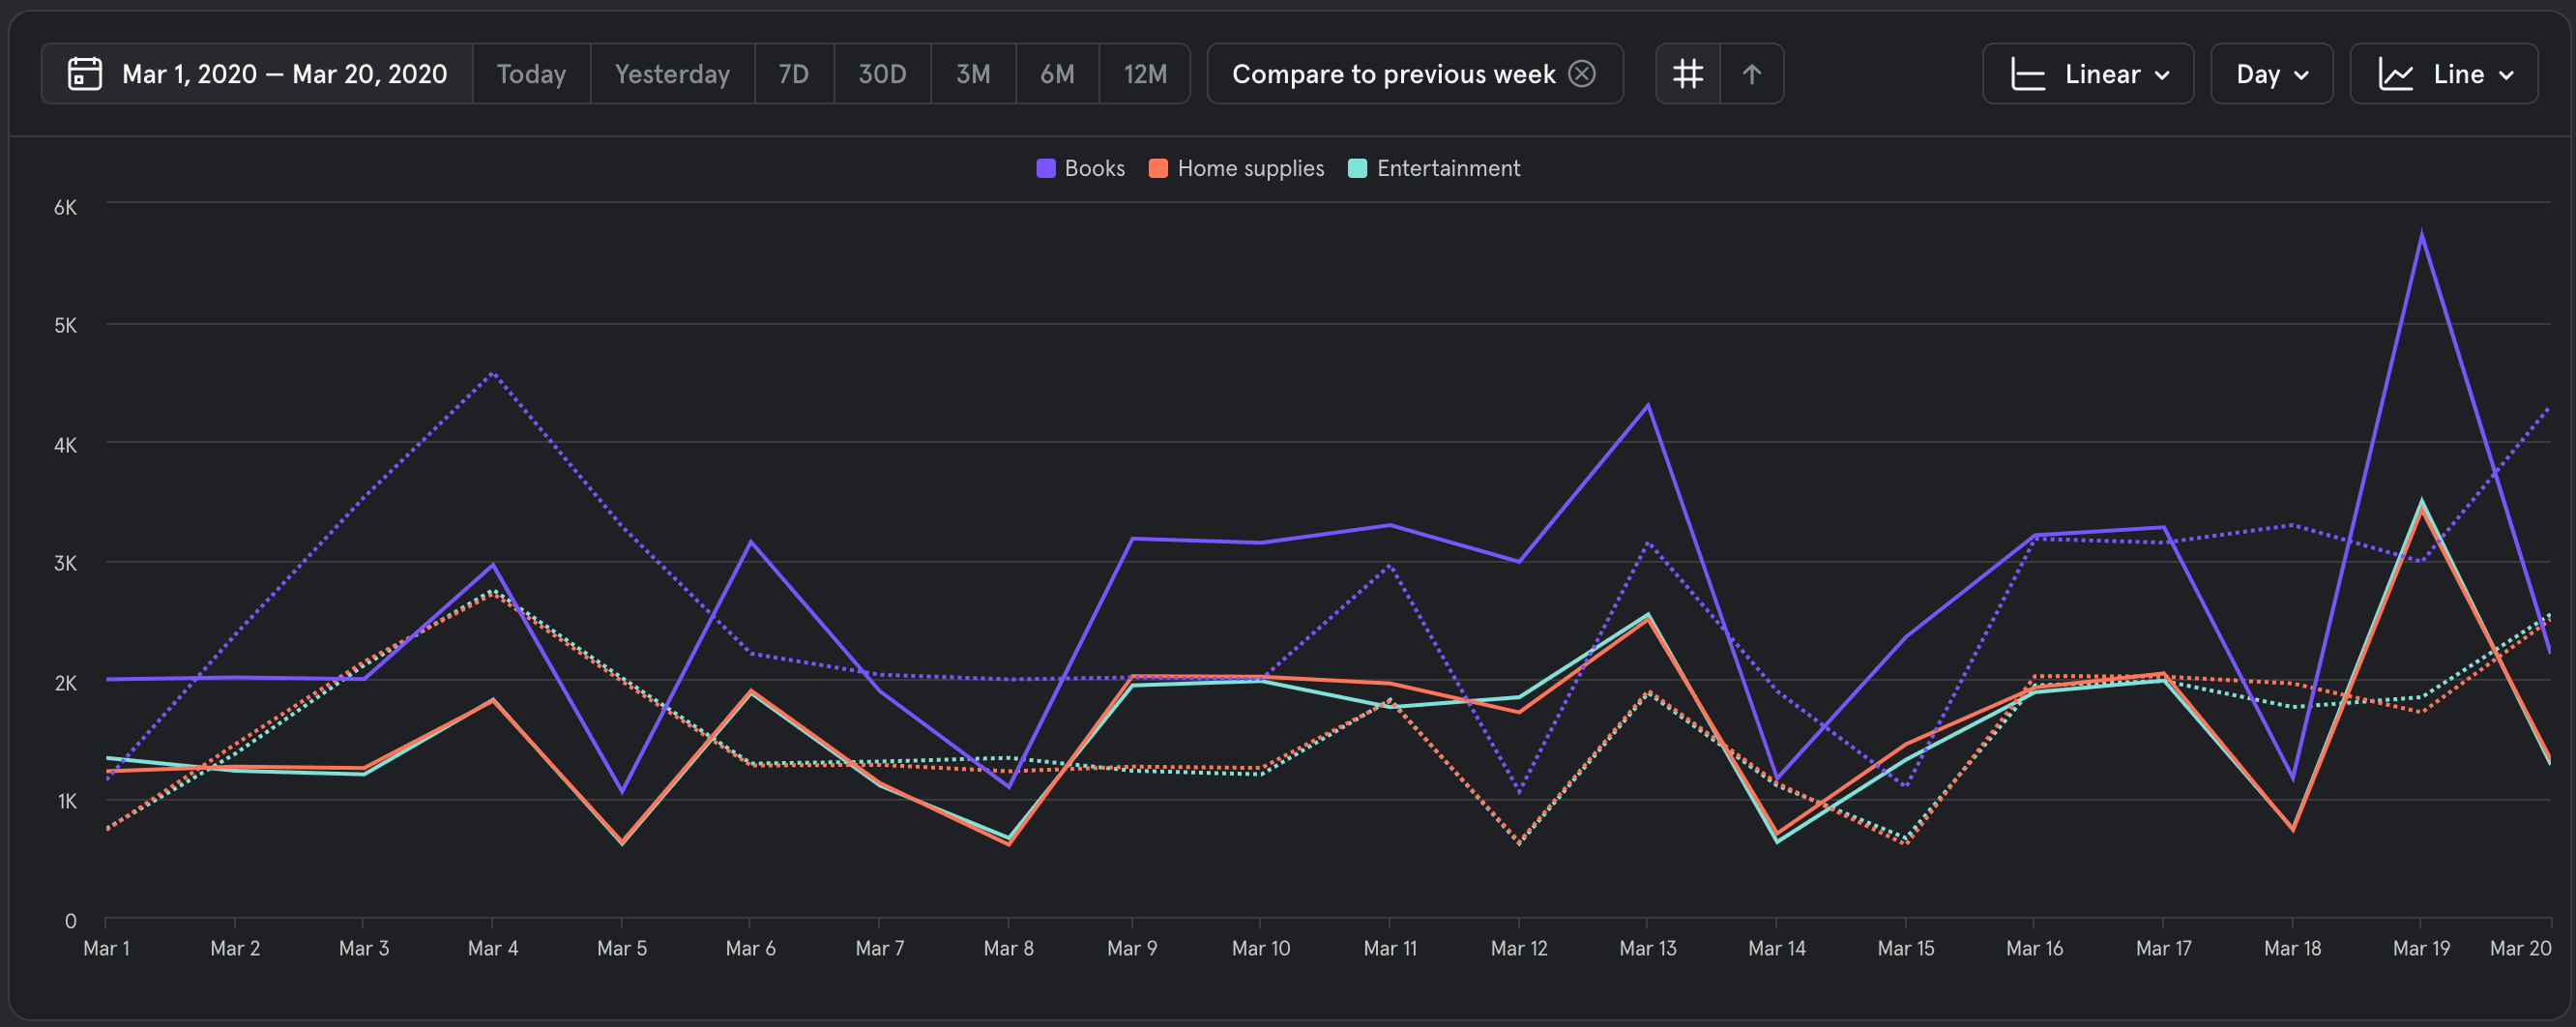Switch to the 30D range

882,74
